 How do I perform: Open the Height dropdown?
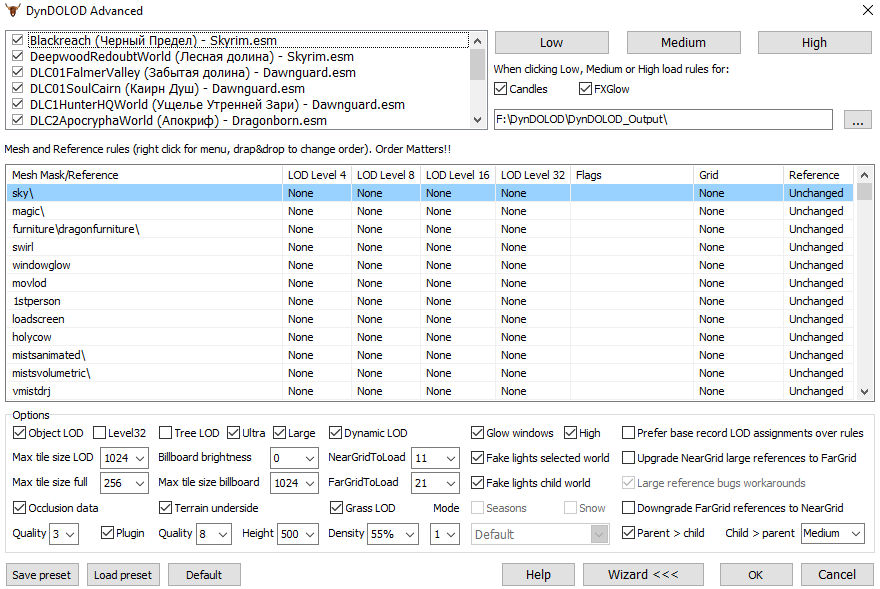tap(298, 534)
